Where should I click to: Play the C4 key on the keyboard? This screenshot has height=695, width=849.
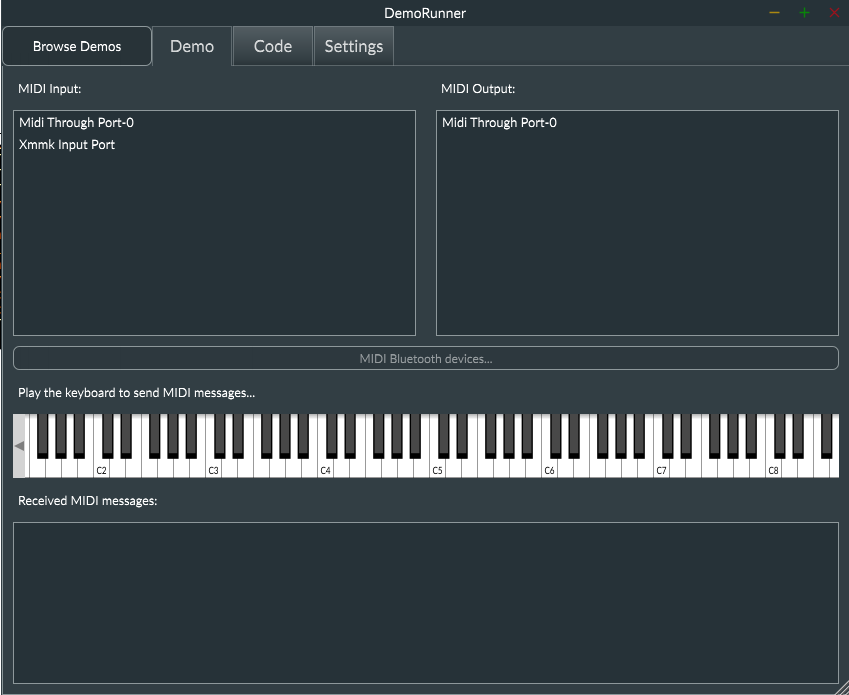(325, 469)
